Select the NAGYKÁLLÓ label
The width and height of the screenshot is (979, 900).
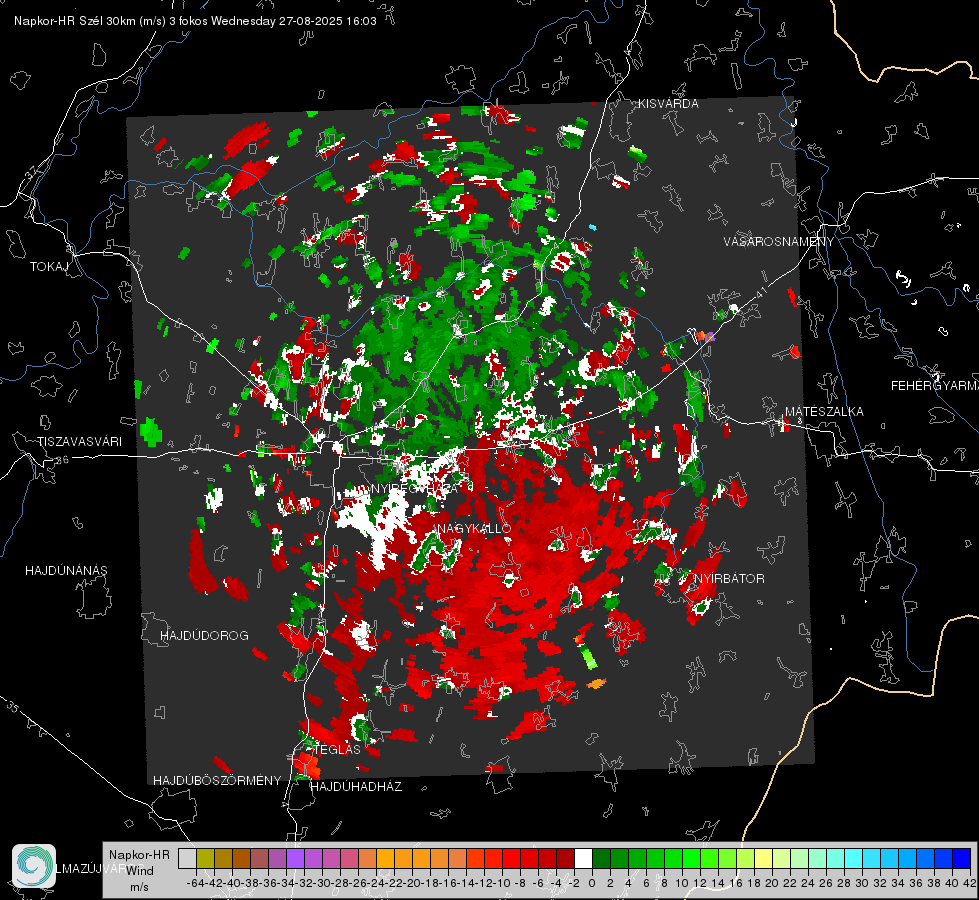point(474,528)
